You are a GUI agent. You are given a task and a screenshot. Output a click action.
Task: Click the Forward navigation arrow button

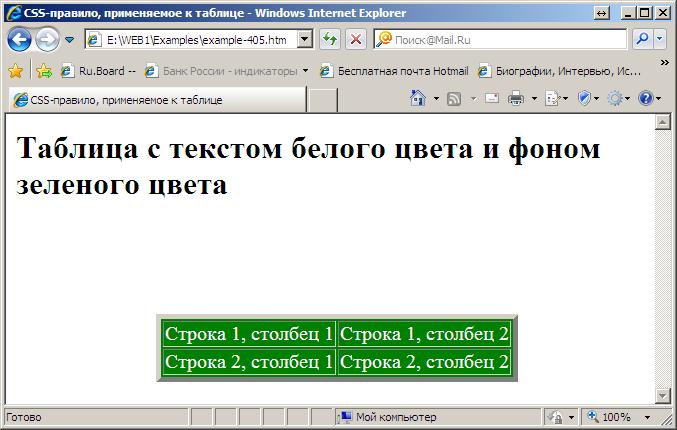point(47,40)
